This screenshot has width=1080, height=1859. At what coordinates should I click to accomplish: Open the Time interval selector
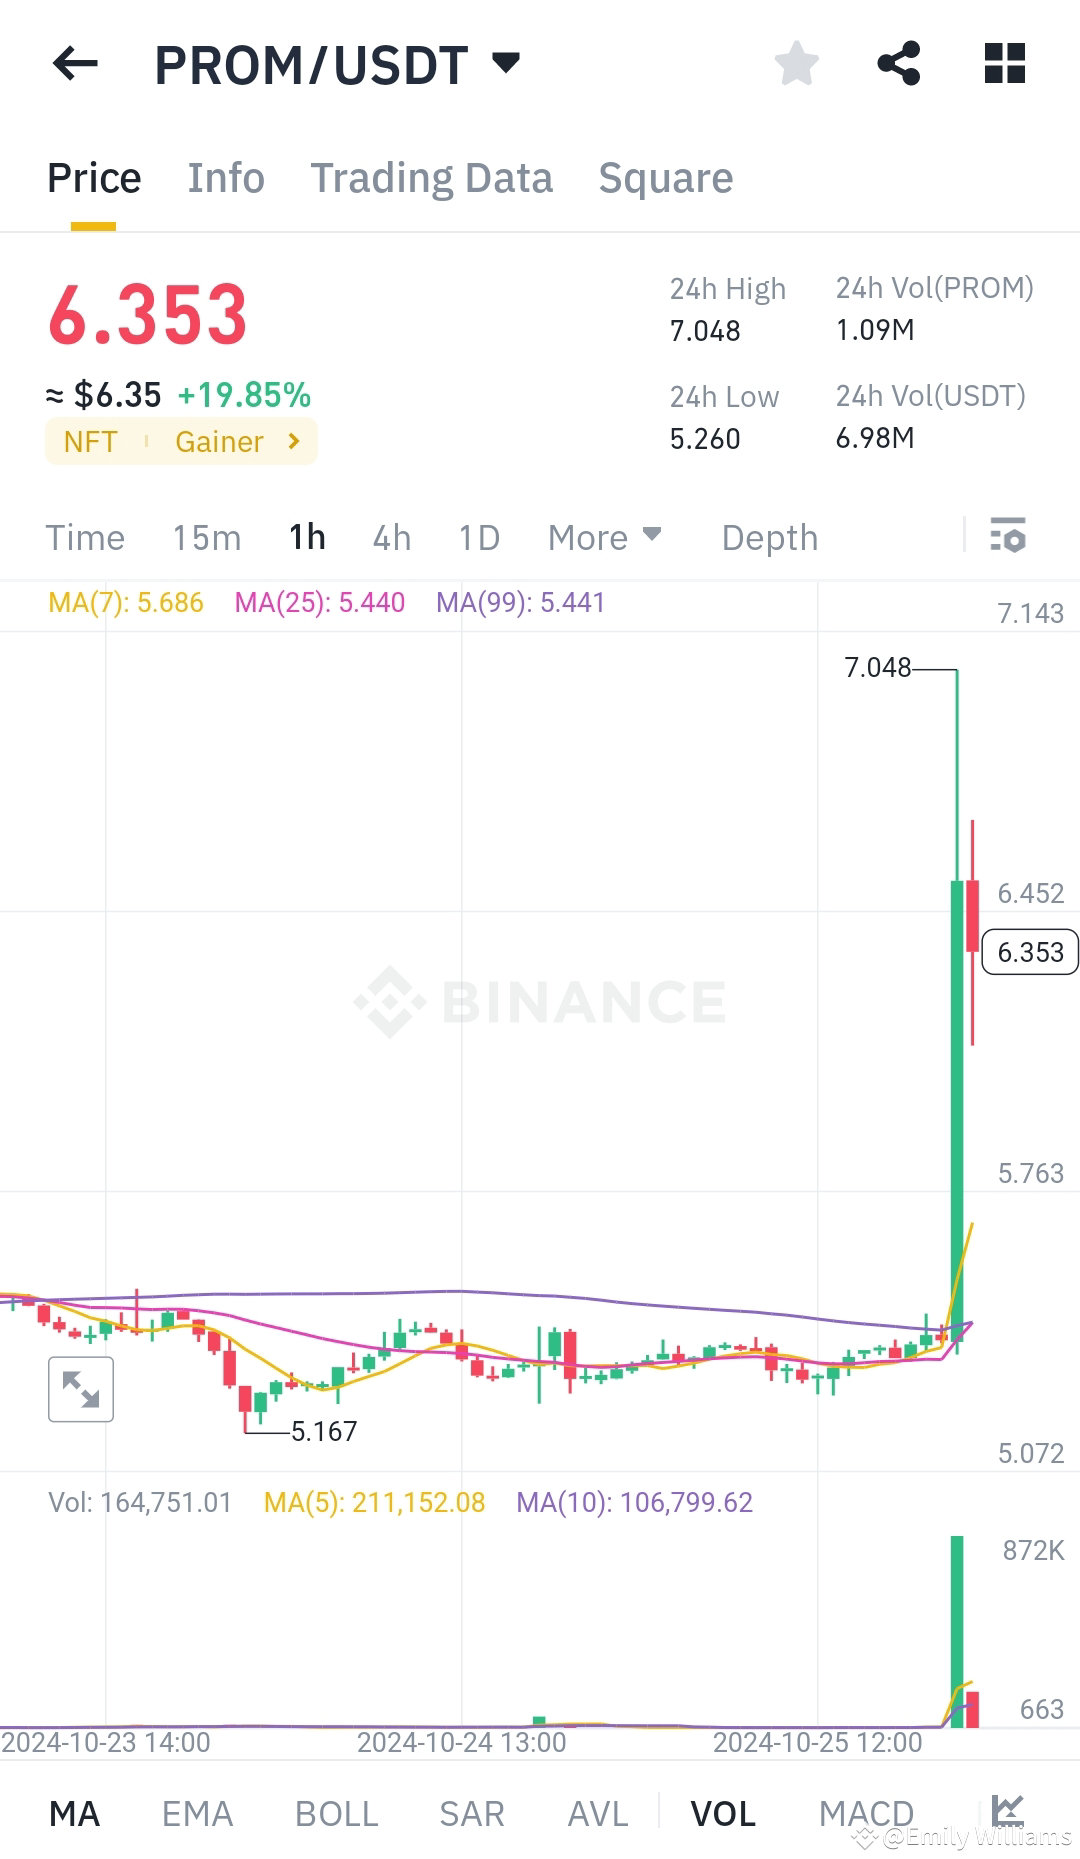(85, 537)
